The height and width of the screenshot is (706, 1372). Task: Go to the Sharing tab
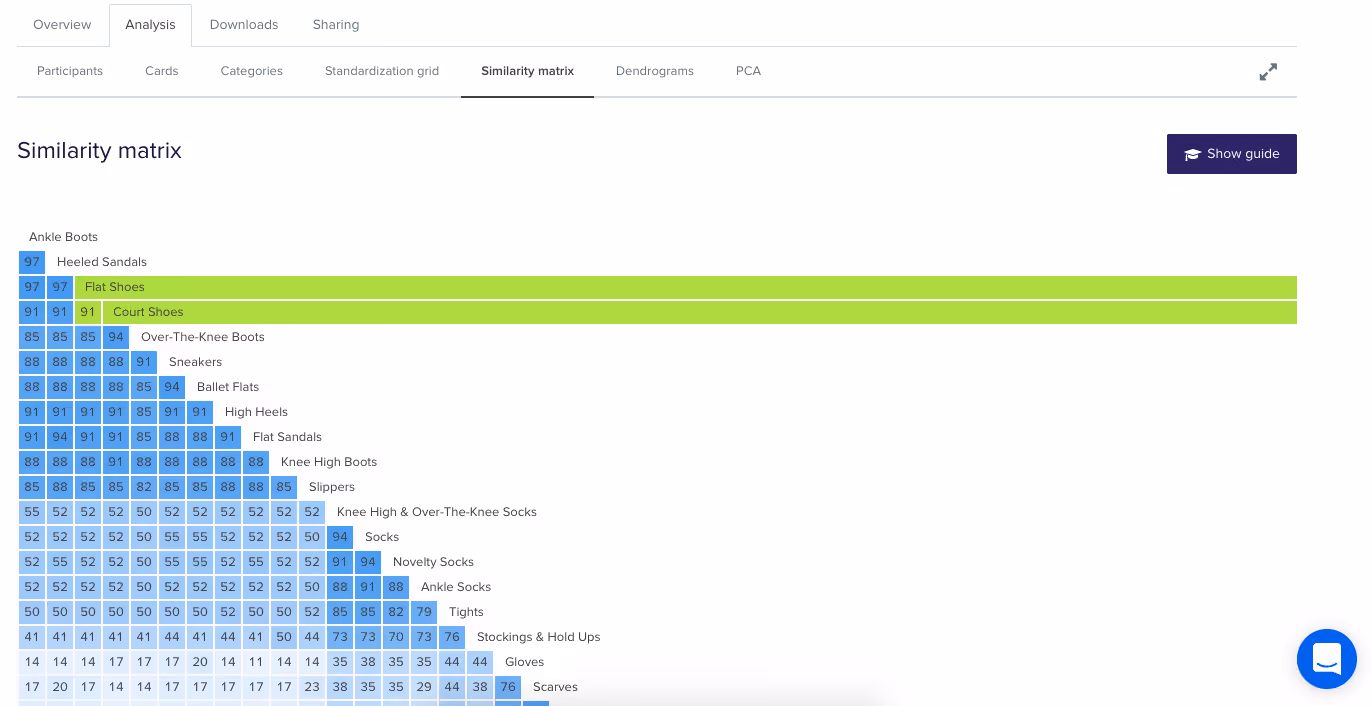[x=336, y=24]
